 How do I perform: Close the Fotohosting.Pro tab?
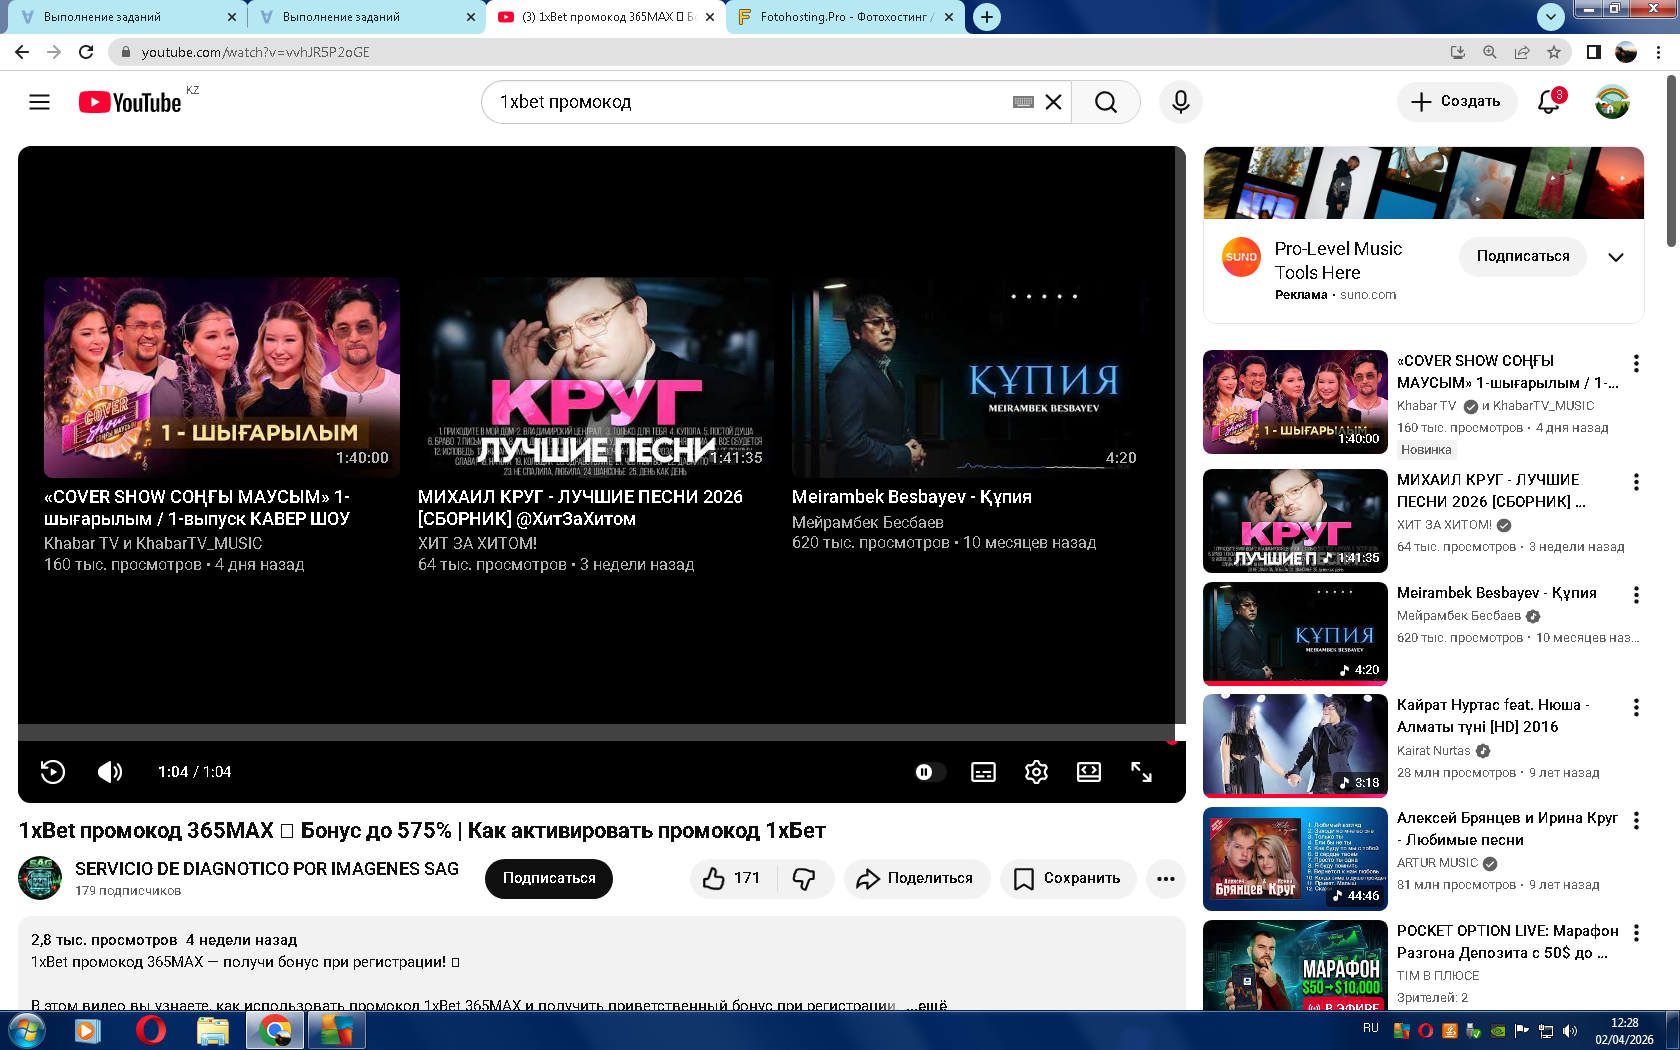click(949, 17)
